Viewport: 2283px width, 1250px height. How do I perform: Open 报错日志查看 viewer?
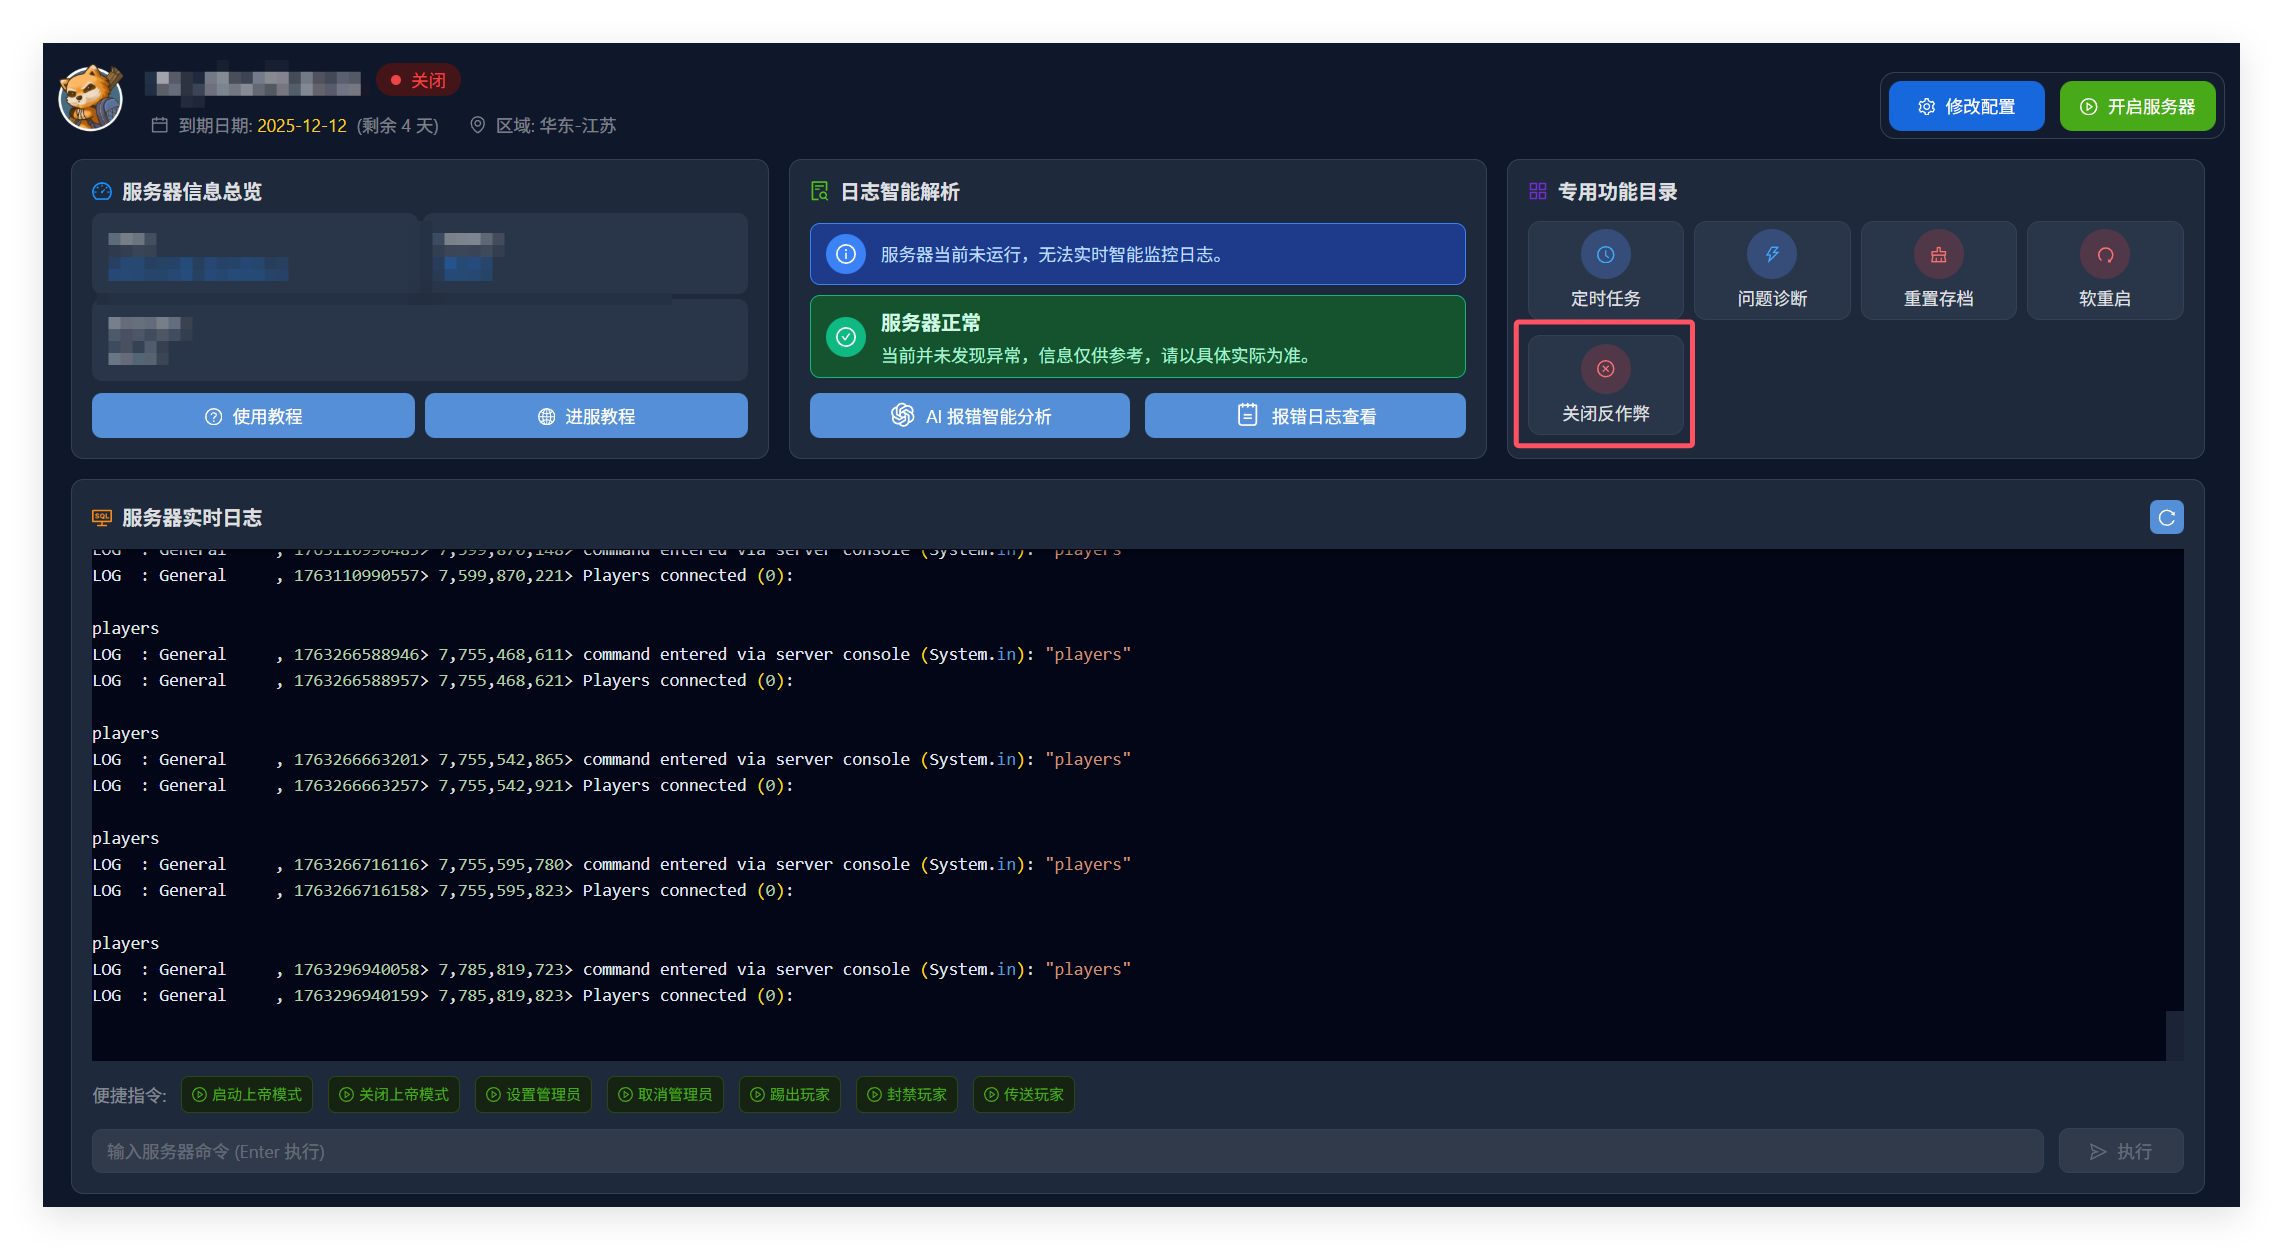tap(1305, 416)
